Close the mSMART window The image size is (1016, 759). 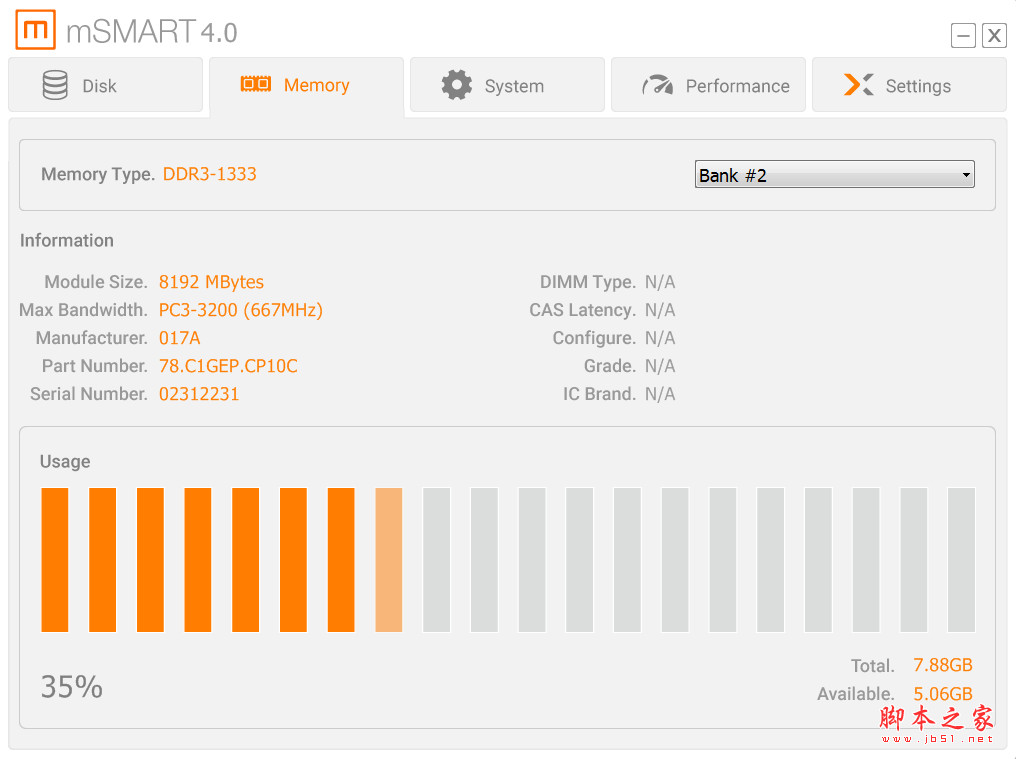(x=994, y=35)
